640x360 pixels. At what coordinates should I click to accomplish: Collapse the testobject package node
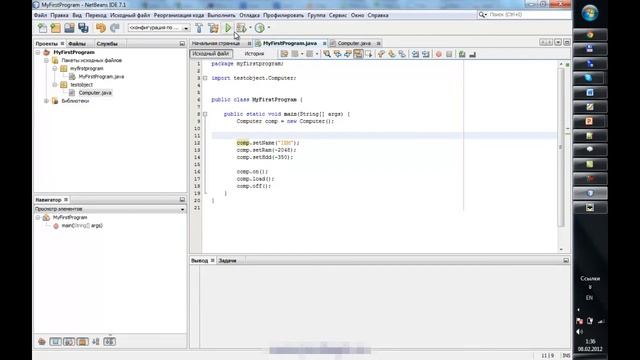pyautogui.click(x=55, y=84)
